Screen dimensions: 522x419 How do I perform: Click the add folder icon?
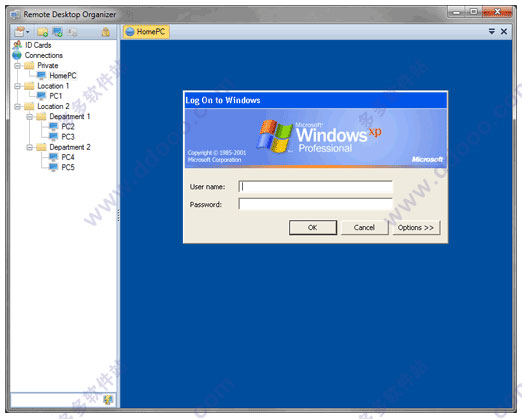point(42,32)
